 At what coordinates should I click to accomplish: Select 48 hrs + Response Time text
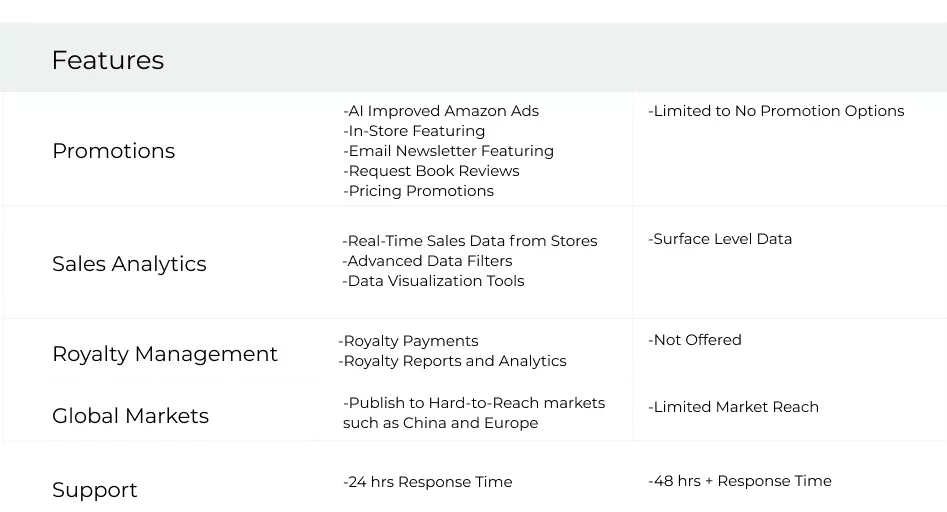740,481
